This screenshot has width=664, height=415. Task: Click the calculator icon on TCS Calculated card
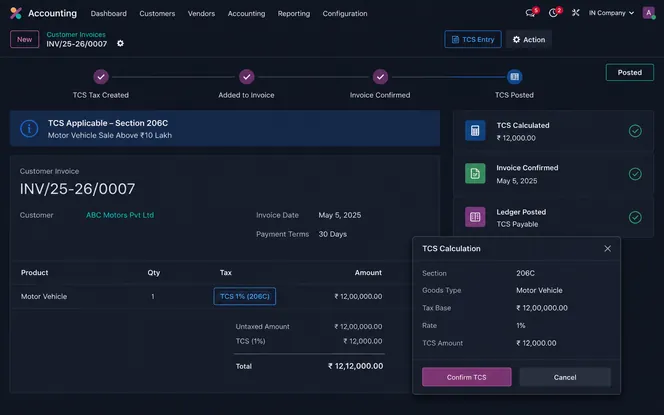(x=475, y=130)
